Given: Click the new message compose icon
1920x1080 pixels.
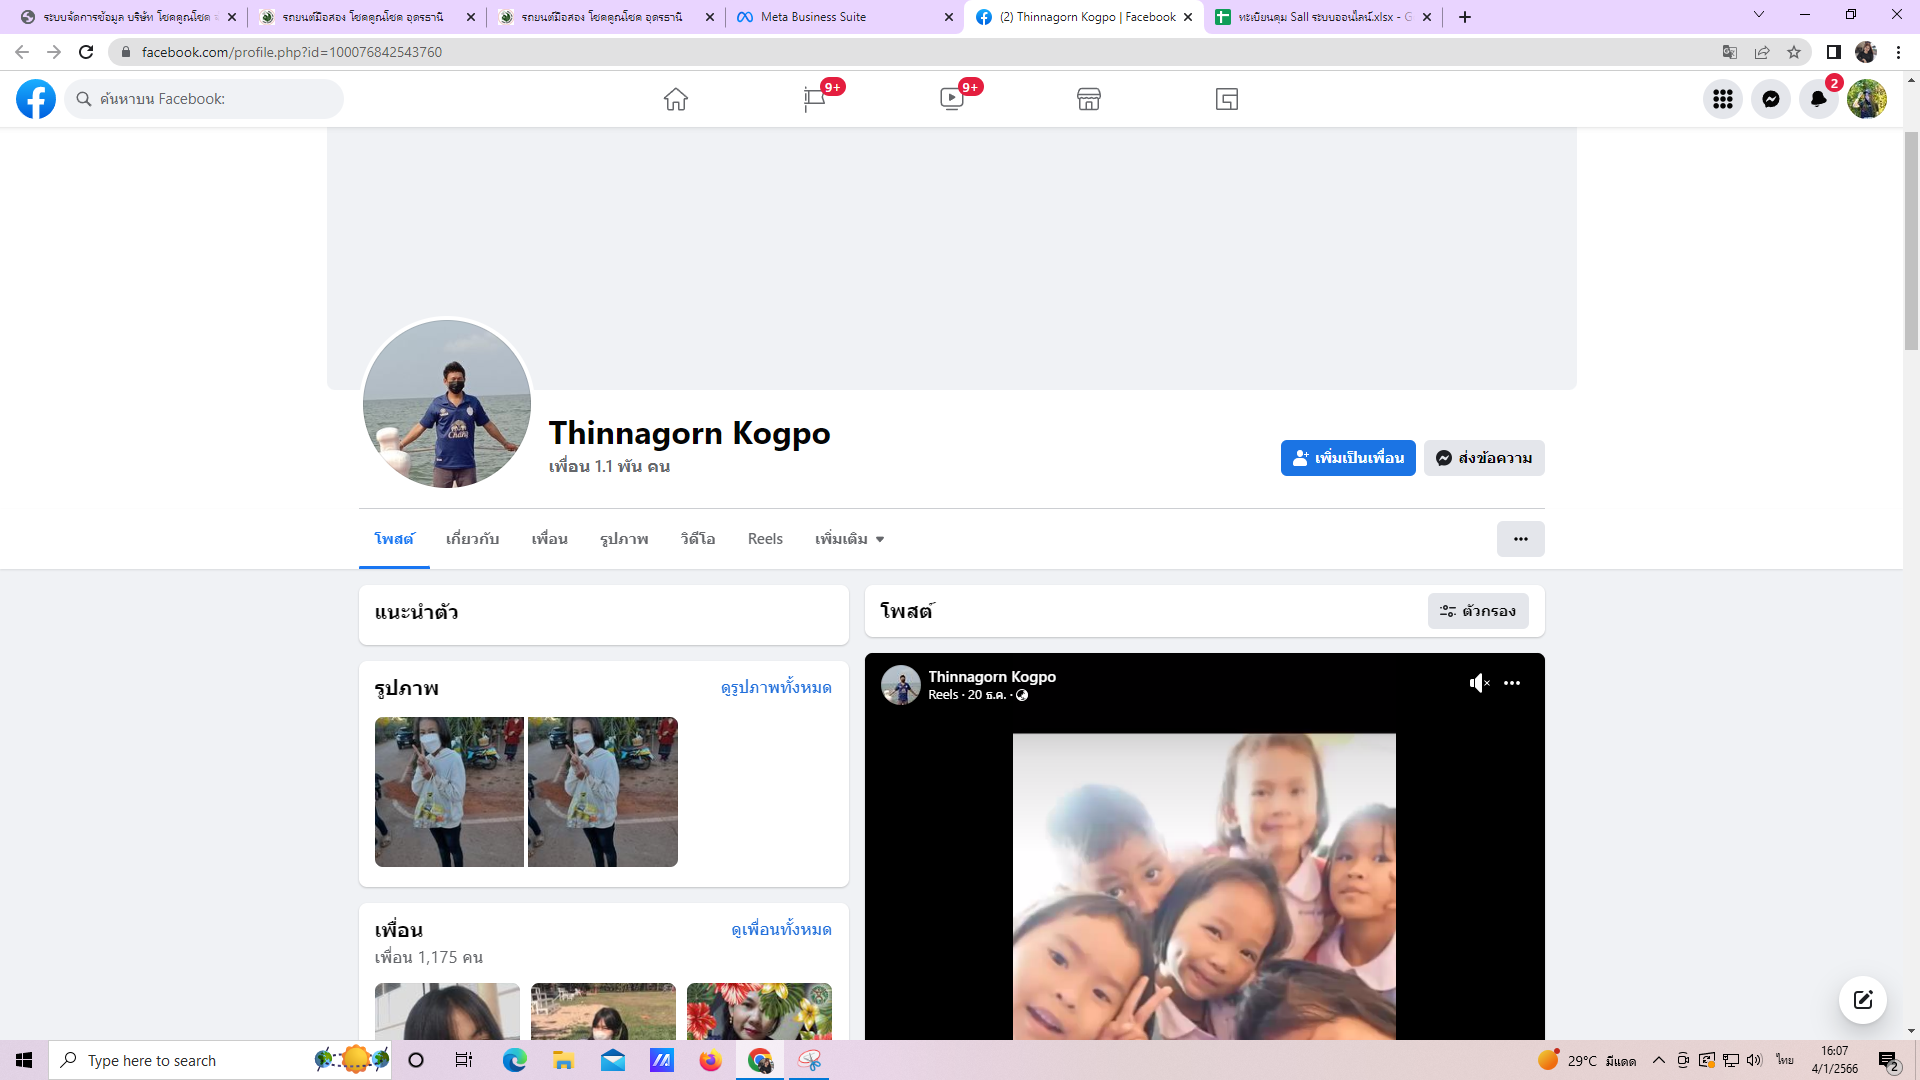Looking at the screenshot, I should point(1862,1000).
